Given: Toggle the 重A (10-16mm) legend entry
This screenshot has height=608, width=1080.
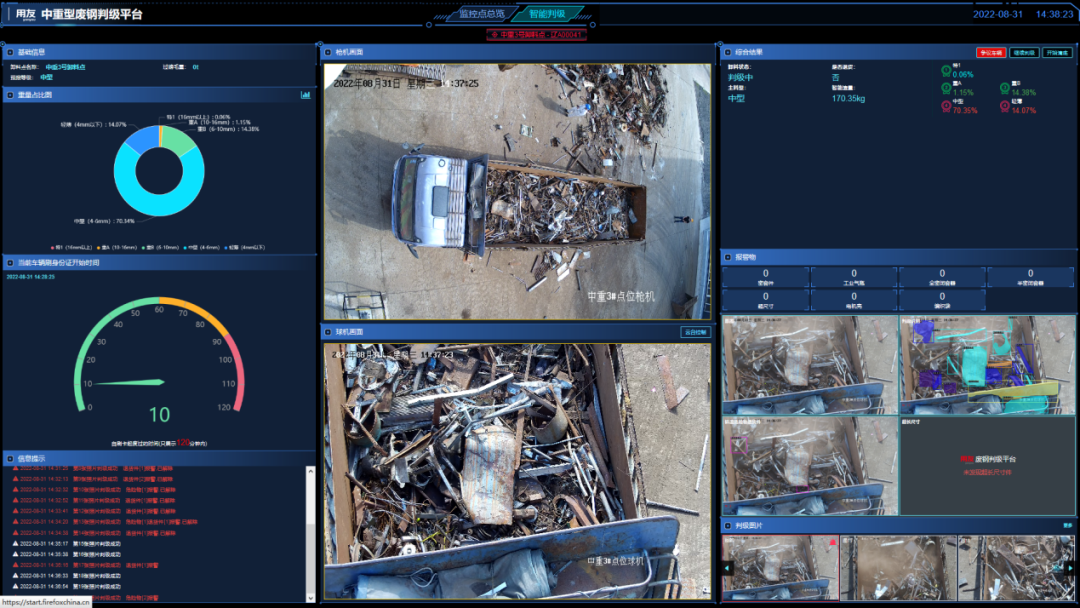Looking at the screenshot, I should [x=116, y=248].
